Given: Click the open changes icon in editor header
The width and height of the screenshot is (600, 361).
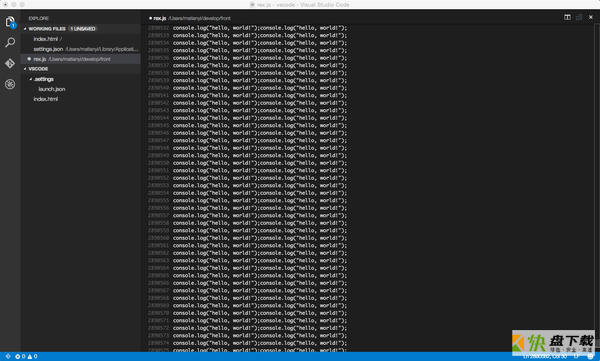Looking at the screenshot, I should coord(579,17).
